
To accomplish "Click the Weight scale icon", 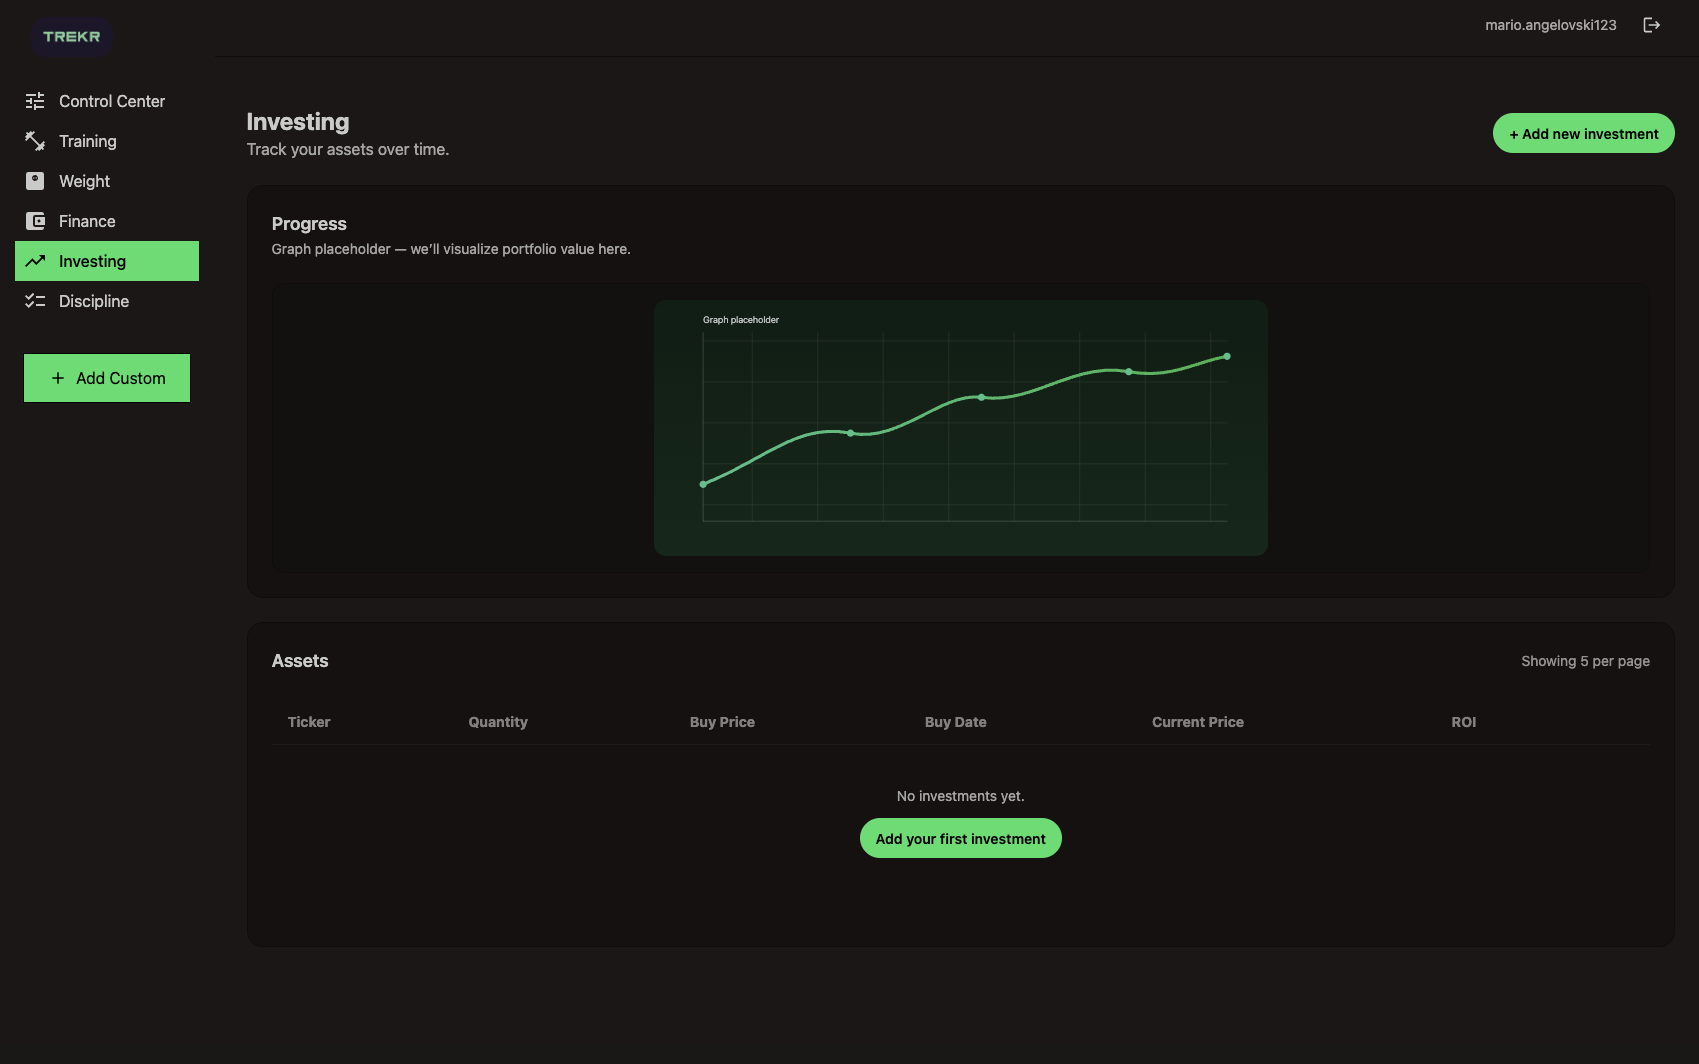I will tap(35, 181).
